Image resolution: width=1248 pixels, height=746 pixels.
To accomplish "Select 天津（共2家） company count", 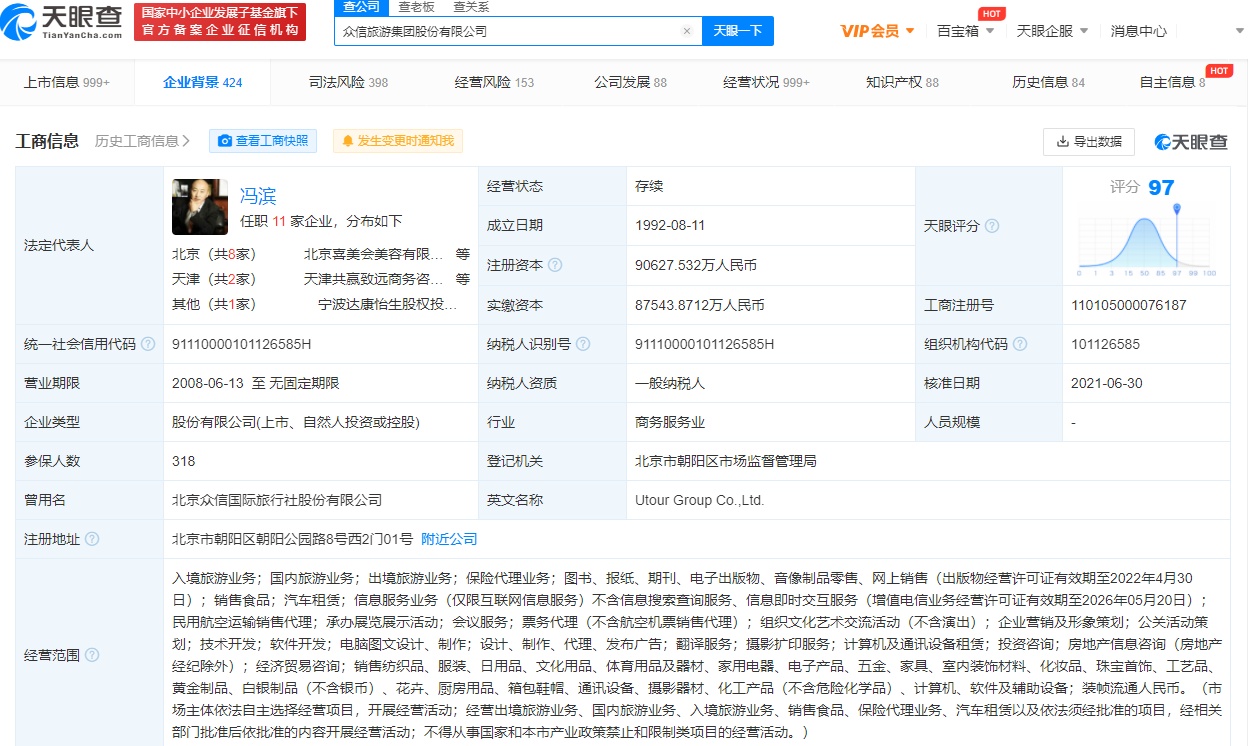I will tap(214, 279).
